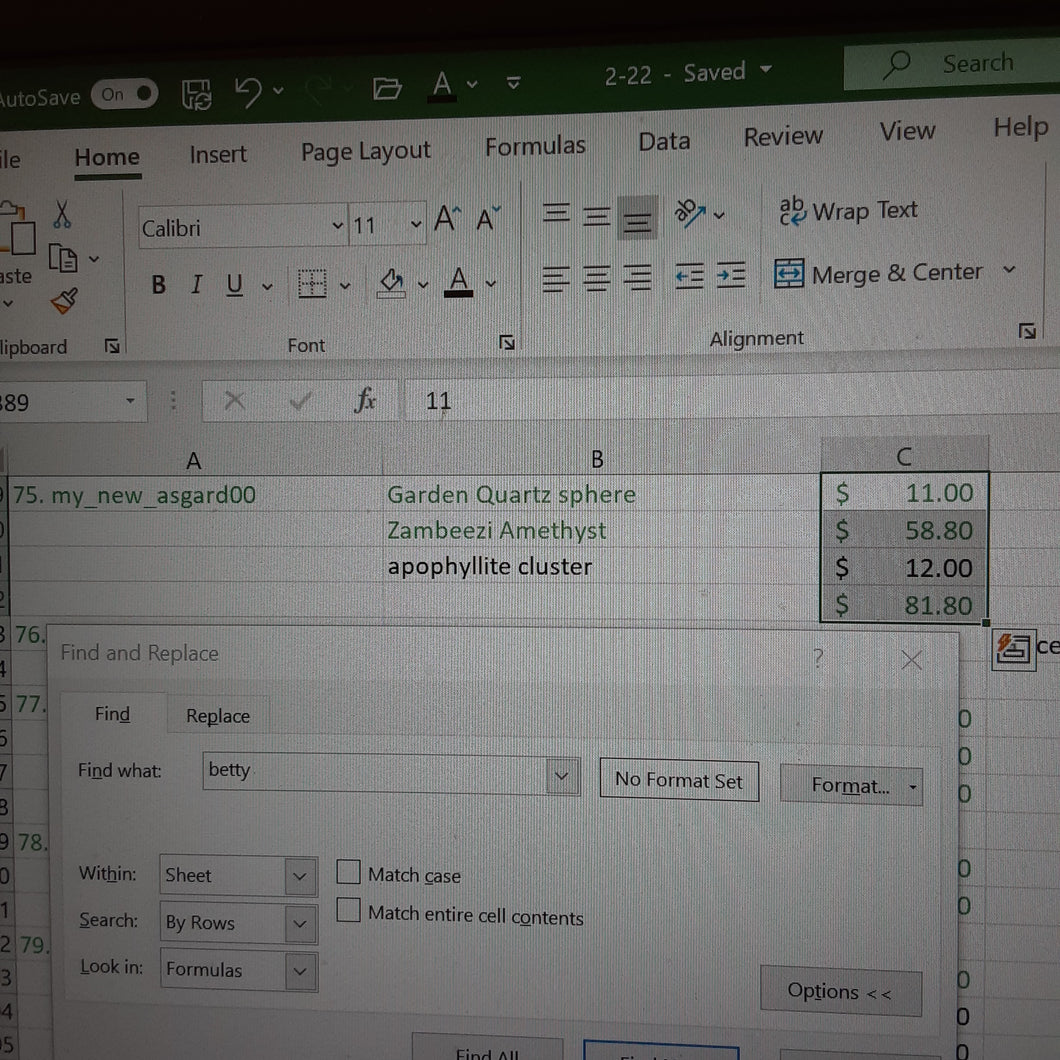Image resolution: width=1060 pixels, height=1060 pixels.
Task: Click the Insert Function fx icon
Action: point(364,400)
